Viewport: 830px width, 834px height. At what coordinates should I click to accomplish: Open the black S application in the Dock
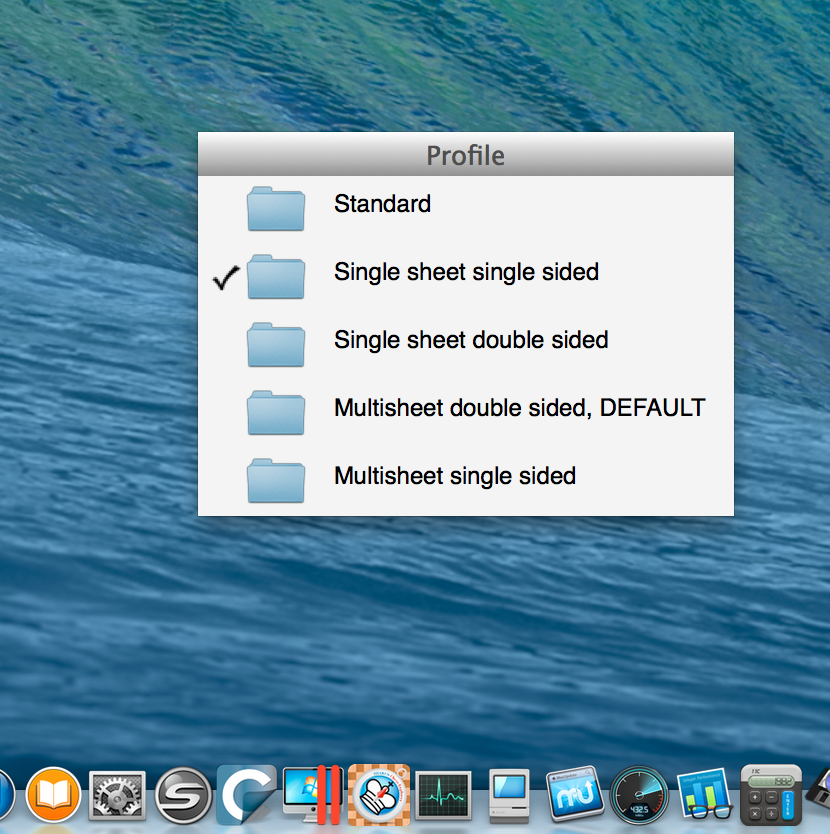[182, 795]
